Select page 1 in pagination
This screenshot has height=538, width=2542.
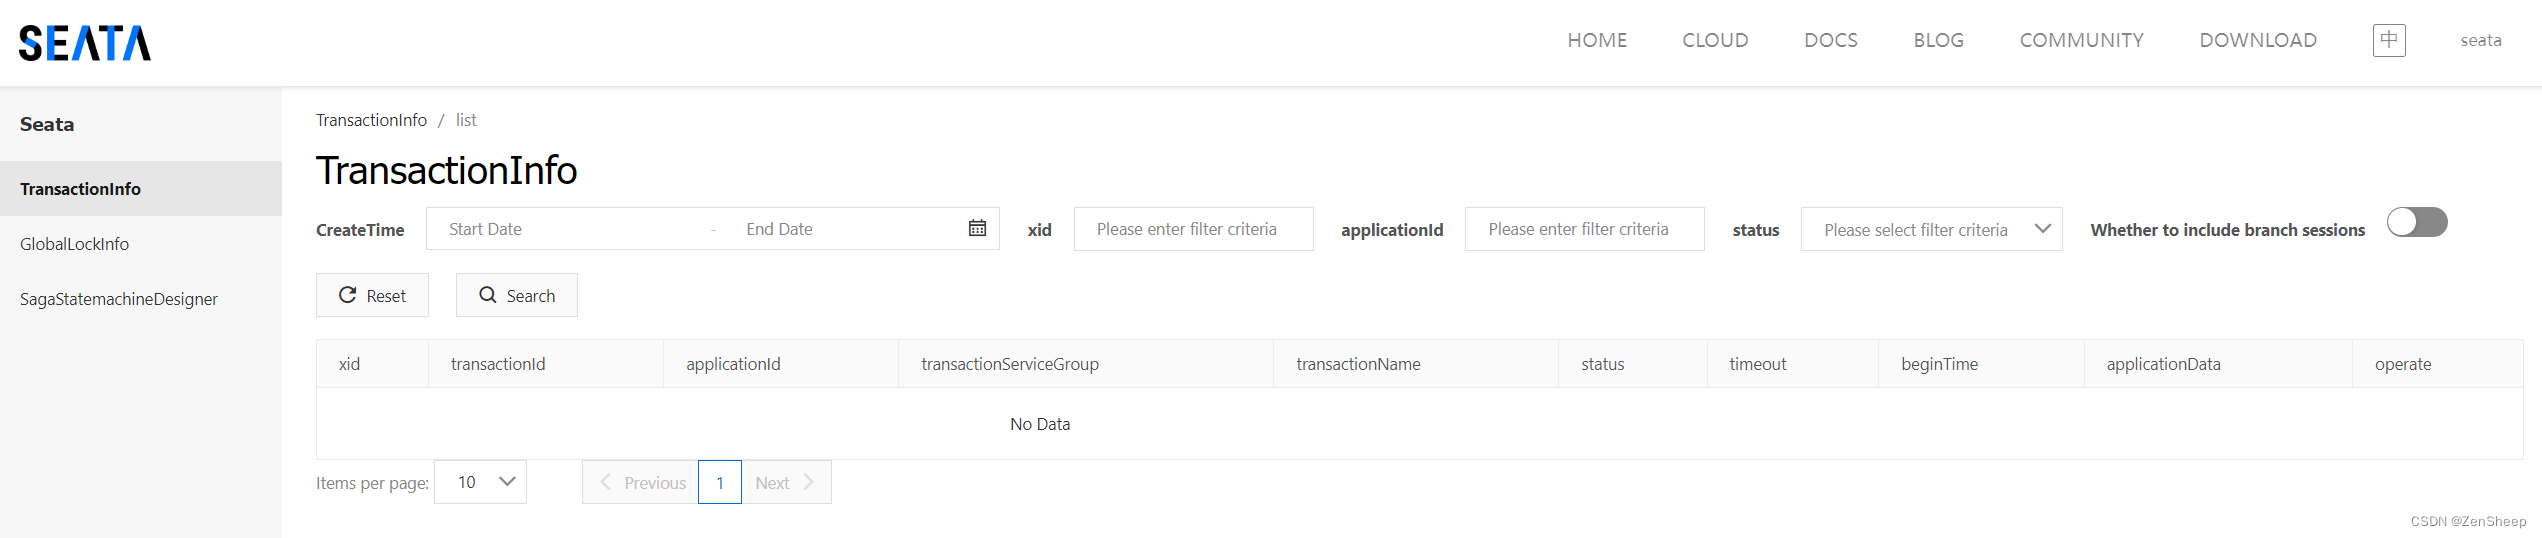tap(720, 482)
